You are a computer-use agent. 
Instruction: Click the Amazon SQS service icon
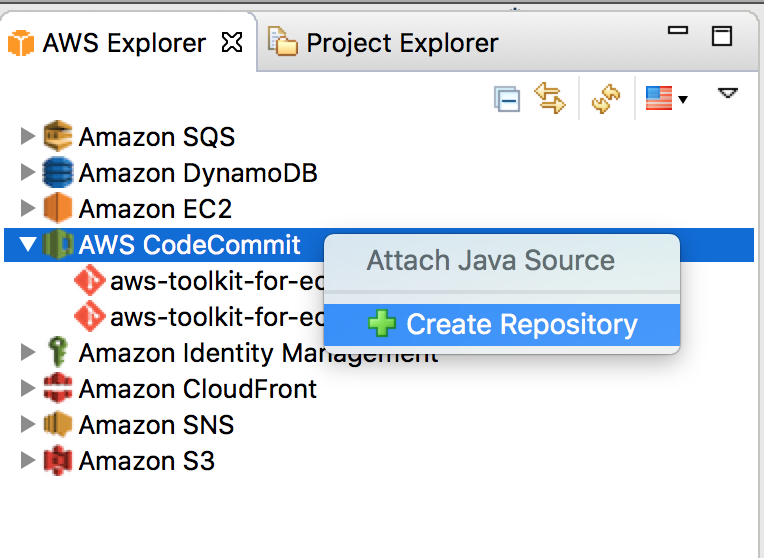(x=59, y=136)
